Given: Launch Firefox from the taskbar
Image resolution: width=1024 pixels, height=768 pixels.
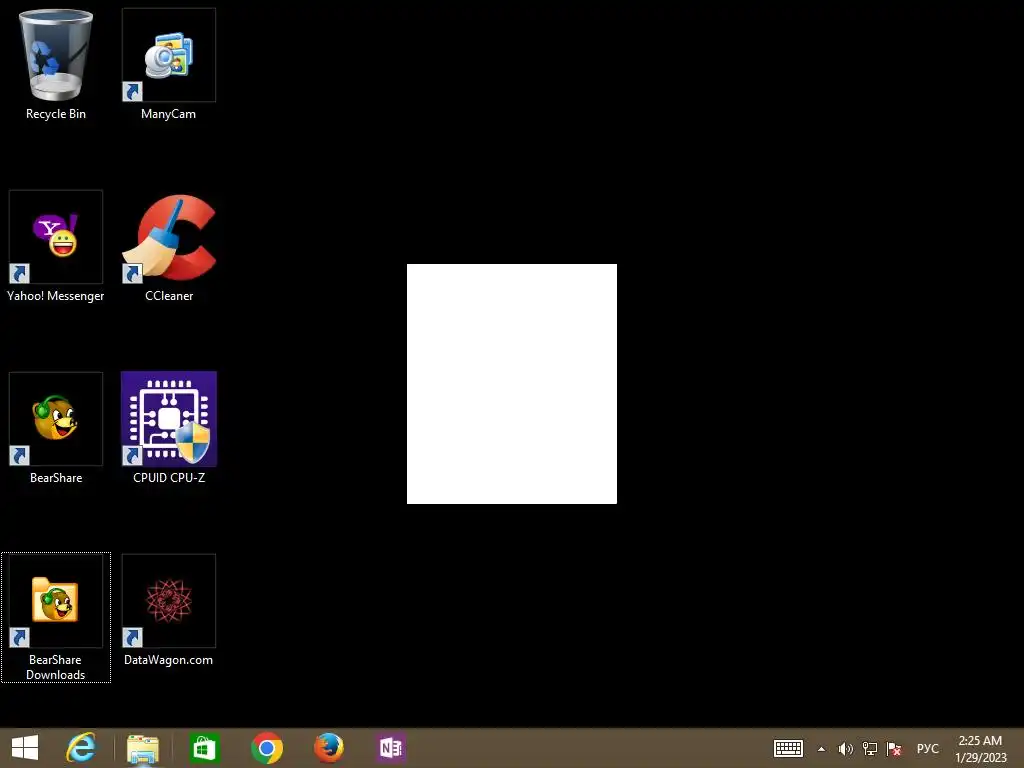Looking at the screenshot, I should pyautogui.click(x=328, y=748).
